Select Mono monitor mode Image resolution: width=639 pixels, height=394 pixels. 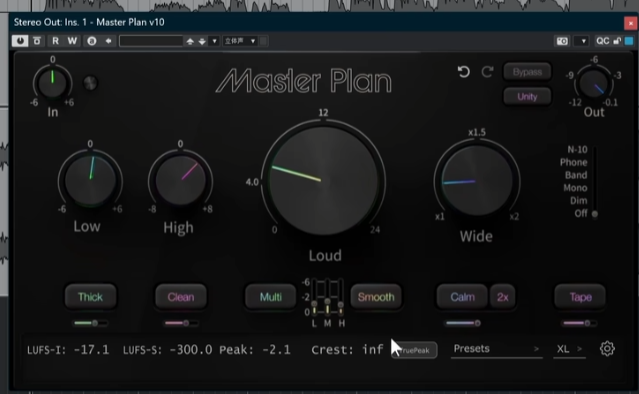575,188
